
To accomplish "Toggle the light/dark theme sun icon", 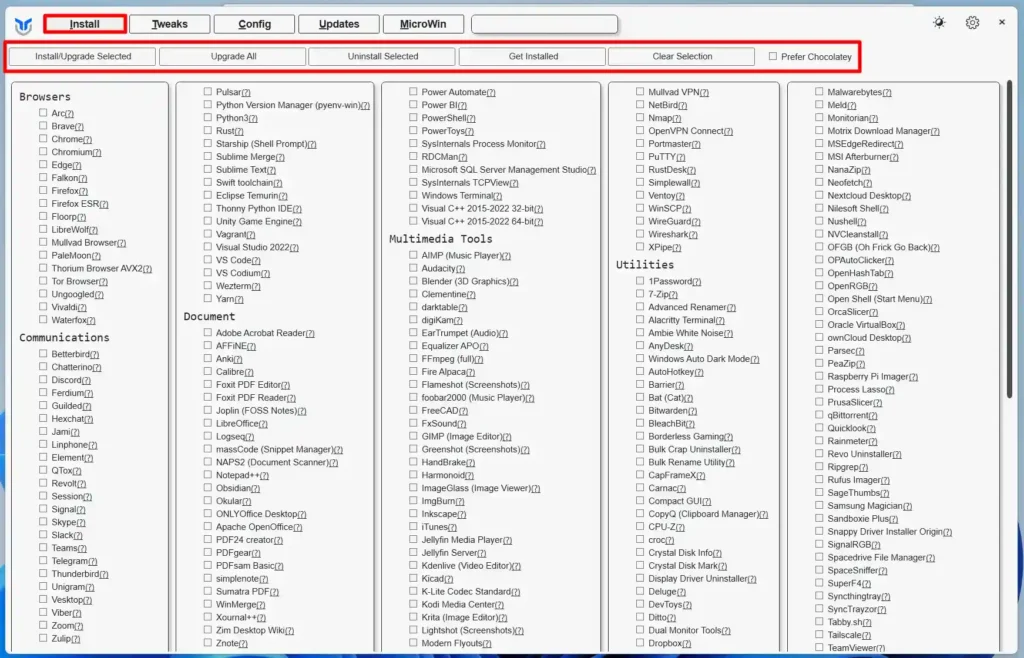I will tap(939, 23).
